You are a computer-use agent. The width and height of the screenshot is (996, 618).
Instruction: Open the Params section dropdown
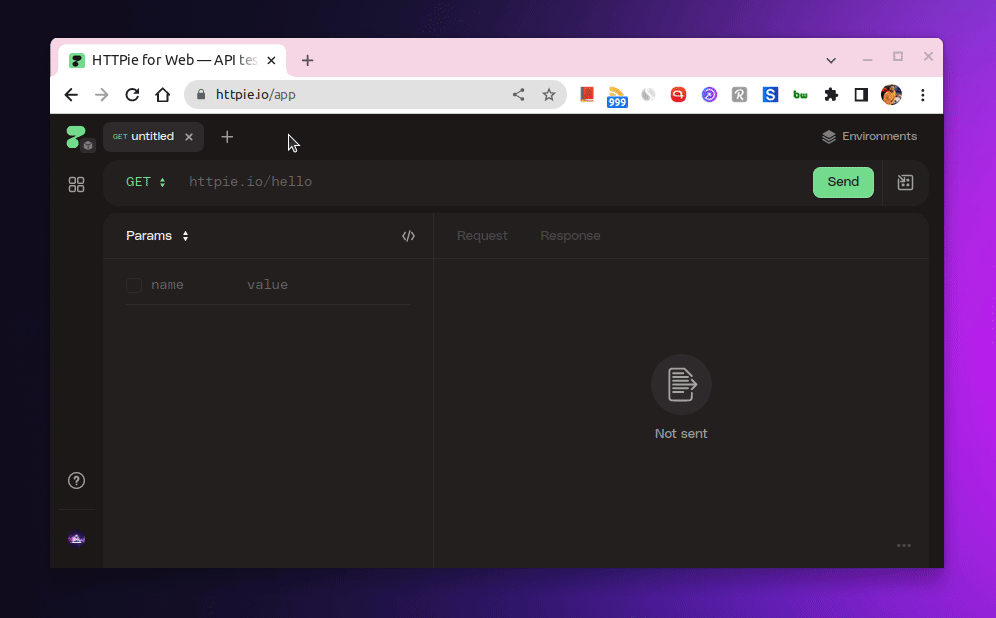point(158,236)
